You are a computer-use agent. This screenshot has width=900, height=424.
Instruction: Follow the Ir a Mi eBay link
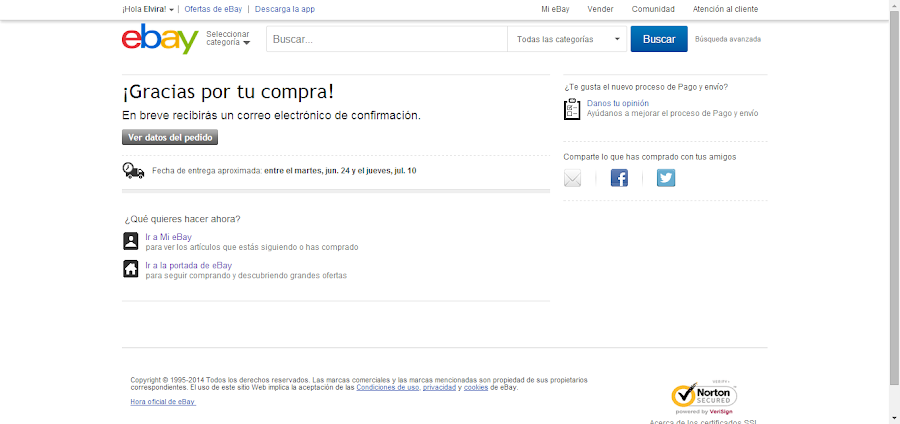(x=168, y=236)
